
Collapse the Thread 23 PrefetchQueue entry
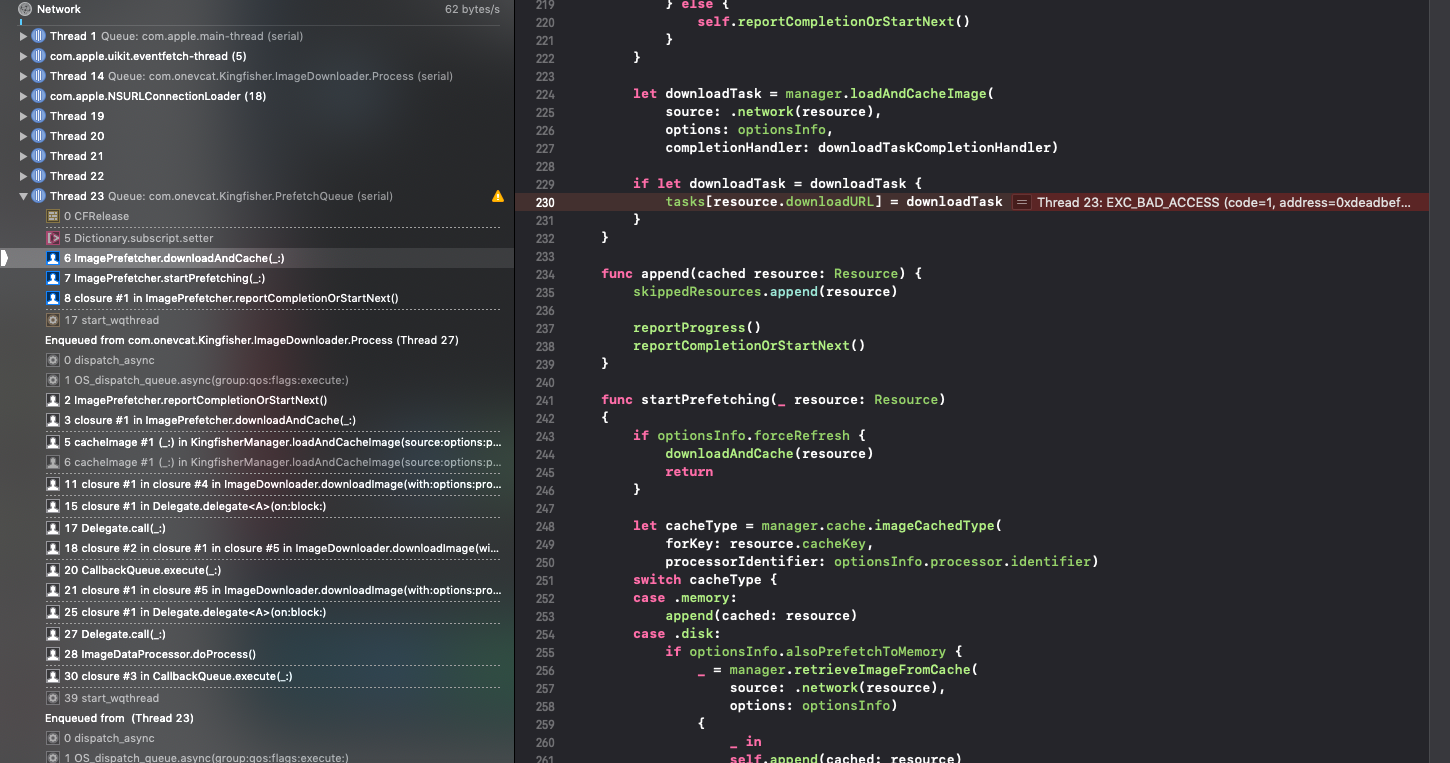click(x=22, y=196)
